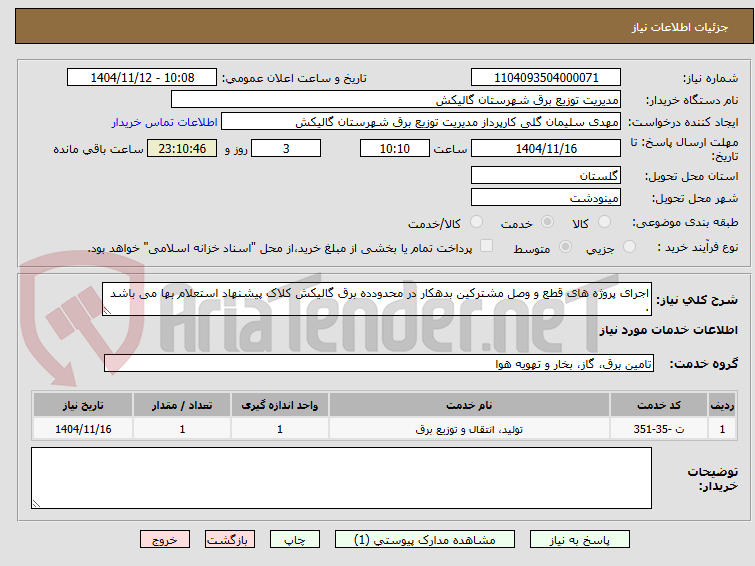Click the گروه خدمت field
Viewport: 755px width, 566px height.
pos(379,364)
